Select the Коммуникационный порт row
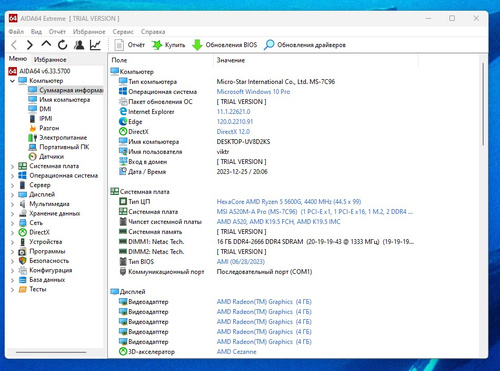 [216, 272]
